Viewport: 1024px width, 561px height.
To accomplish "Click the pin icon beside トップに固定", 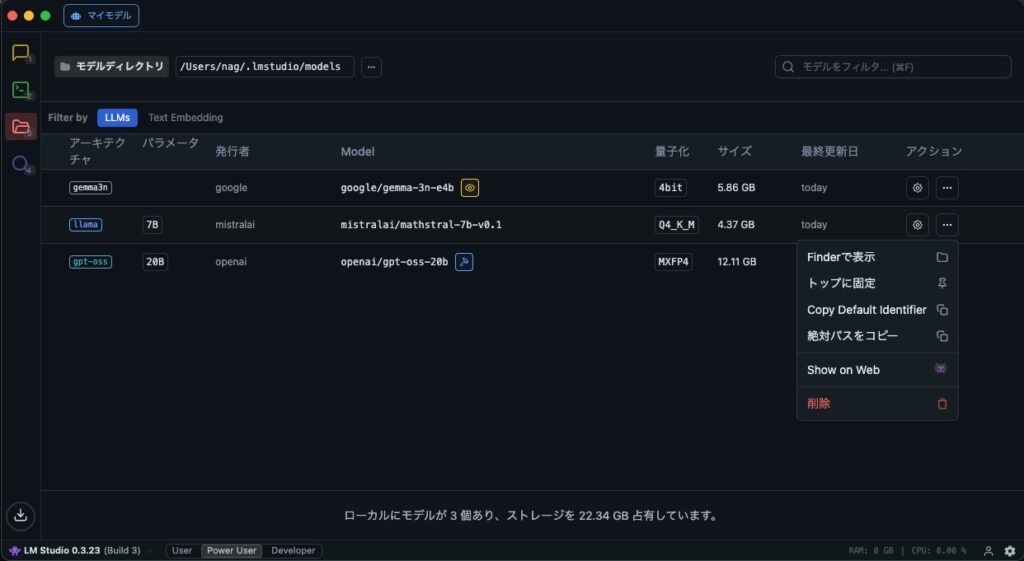I will pos(942,283).
